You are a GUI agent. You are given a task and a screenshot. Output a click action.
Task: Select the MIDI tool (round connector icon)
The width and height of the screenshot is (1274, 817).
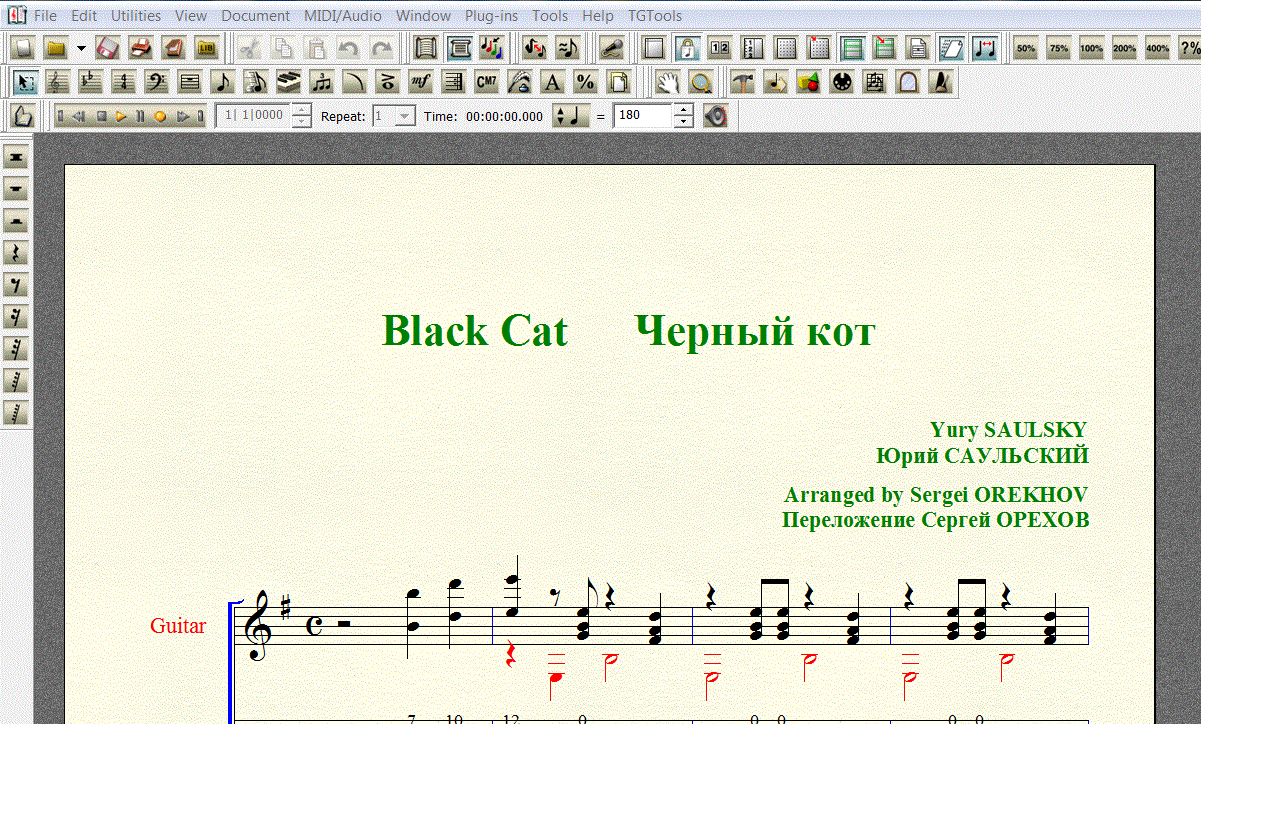[841, 82]
